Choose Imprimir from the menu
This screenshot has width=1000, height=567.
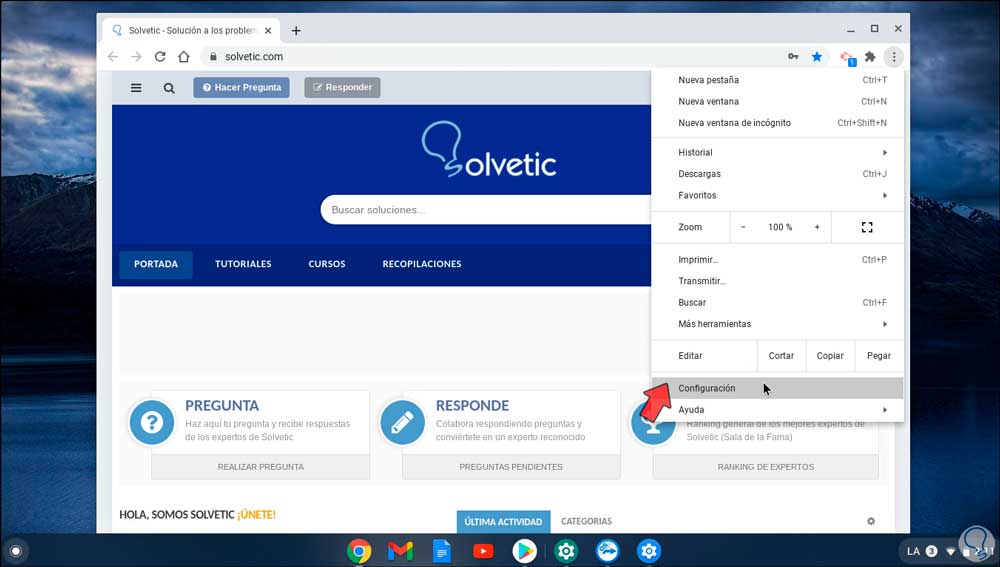pos(777,260)
